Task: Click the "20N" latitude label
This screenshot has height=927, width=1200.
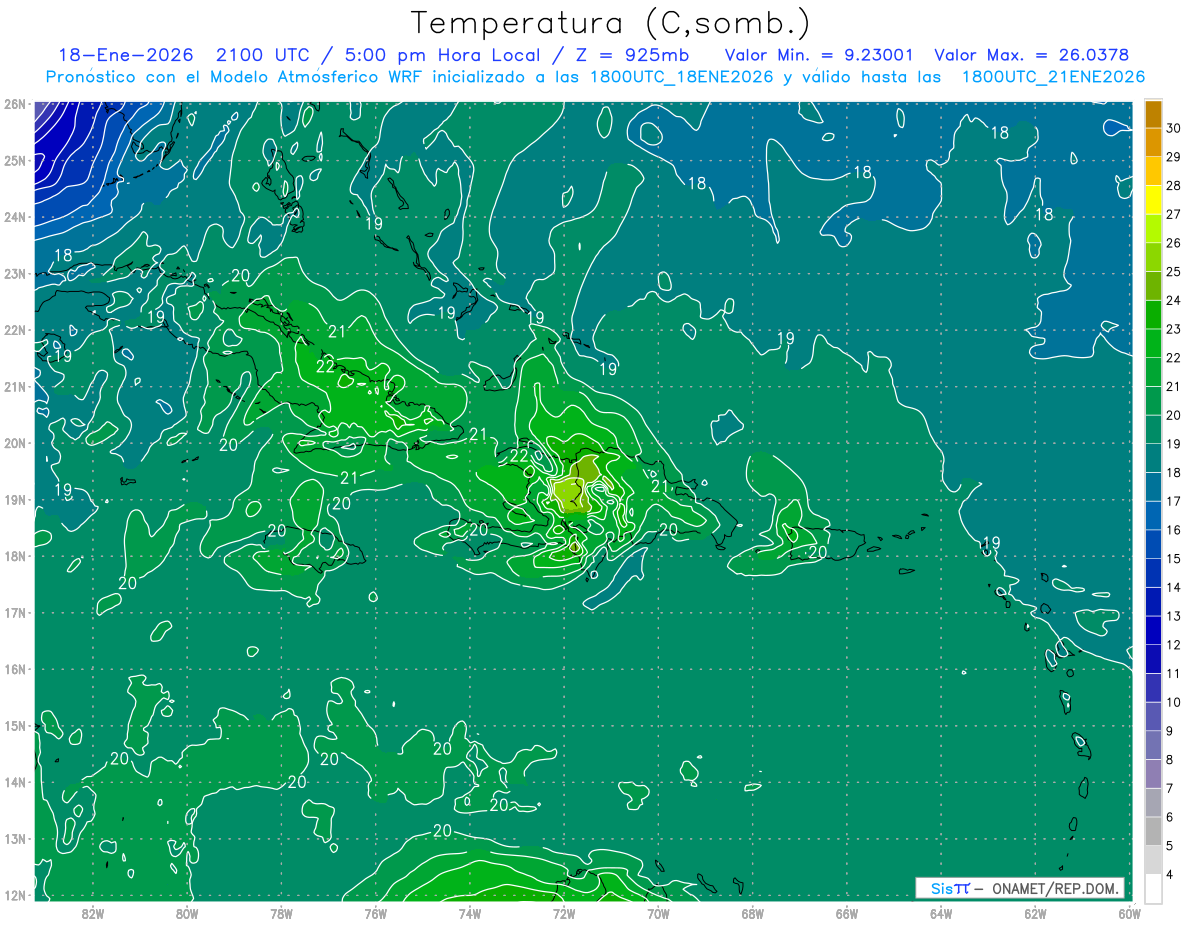Action: coord(15,443)
